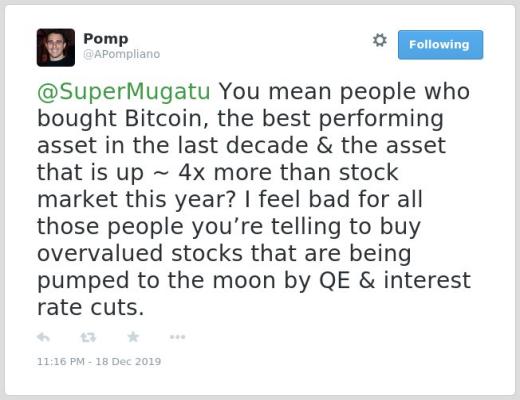
Task: Click the 18 Dec 2019 date
Action: (x=128, y=361)
